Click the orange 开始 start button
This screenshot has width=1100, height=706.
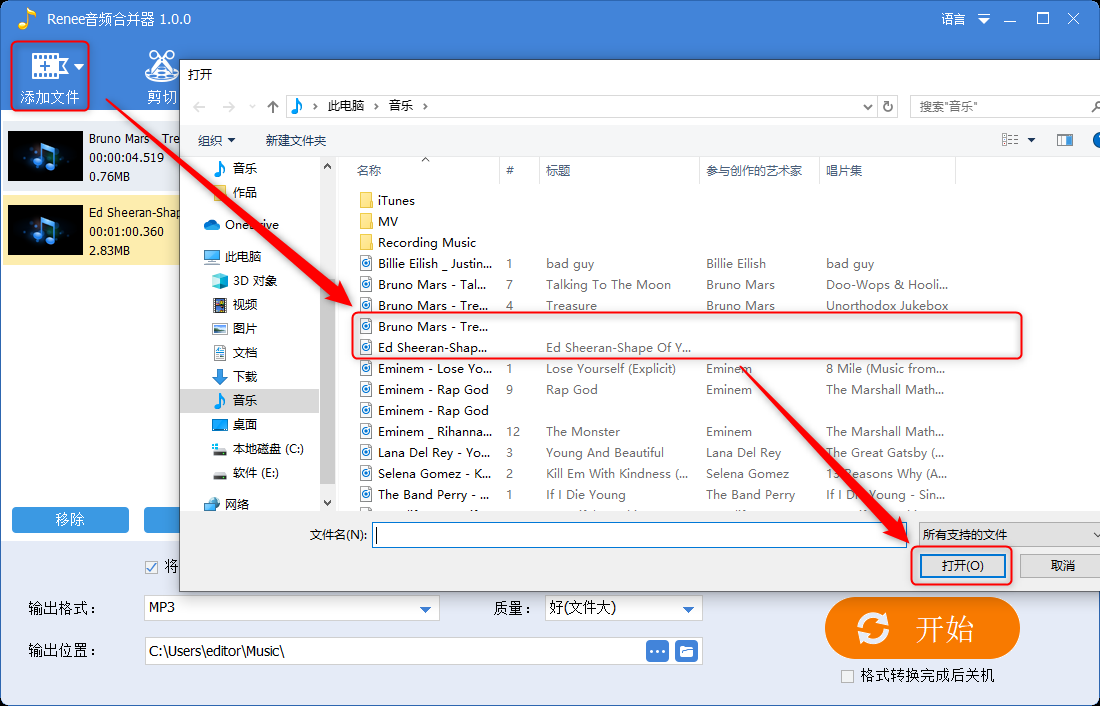[x=922, y=628]
